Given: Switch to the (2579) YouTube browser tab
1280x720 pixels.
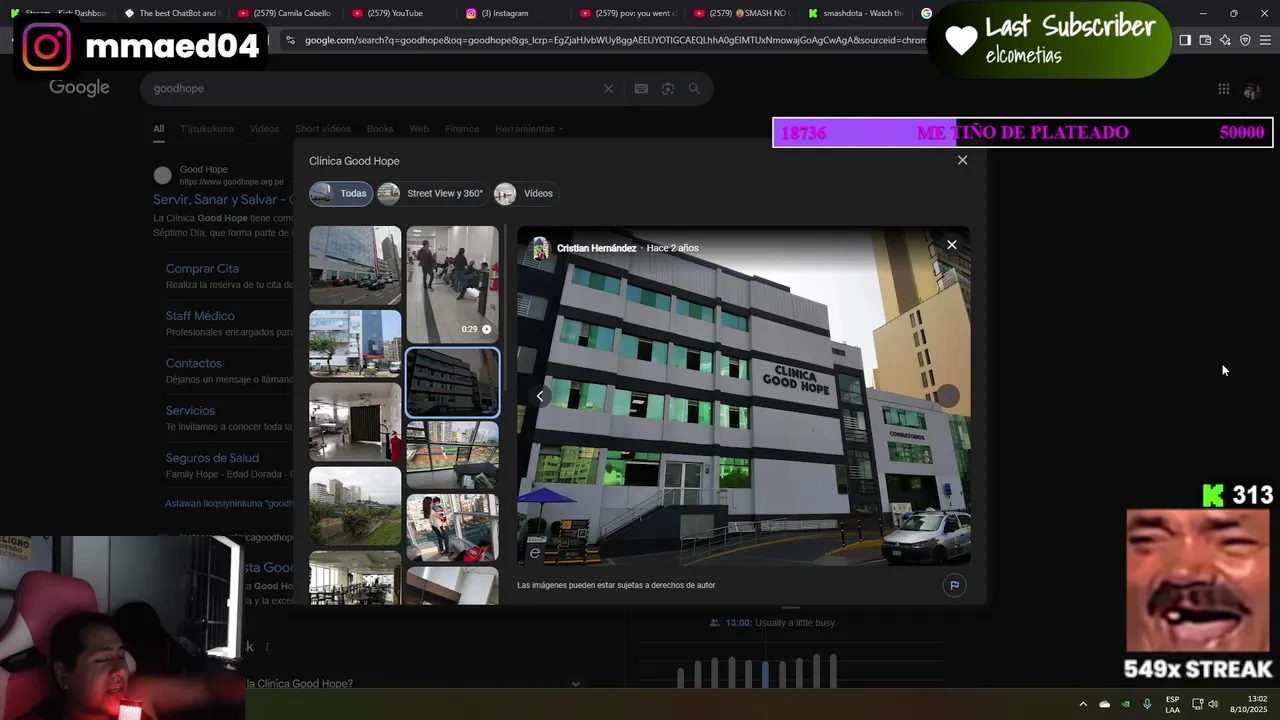Looking at the screenshot, I should tap(400, 13).
